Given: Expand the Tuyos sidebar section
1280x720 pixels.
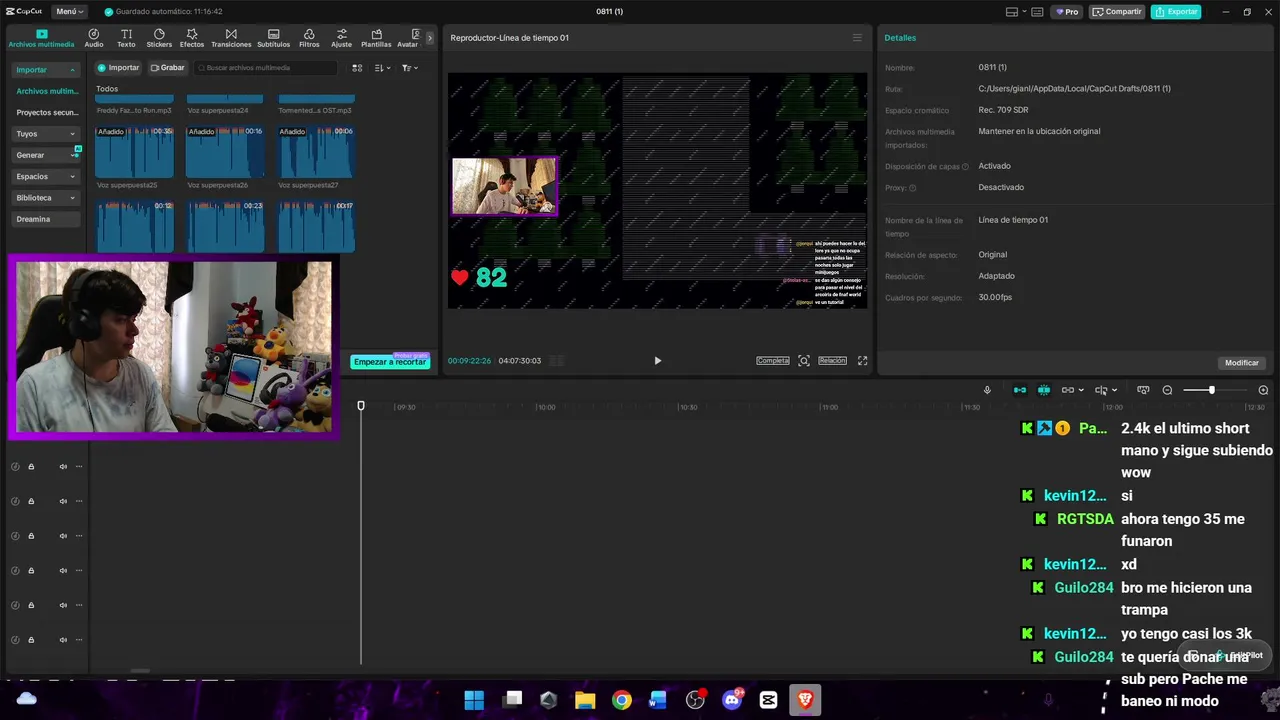Looking at the screenshot, I should [72, 134].
